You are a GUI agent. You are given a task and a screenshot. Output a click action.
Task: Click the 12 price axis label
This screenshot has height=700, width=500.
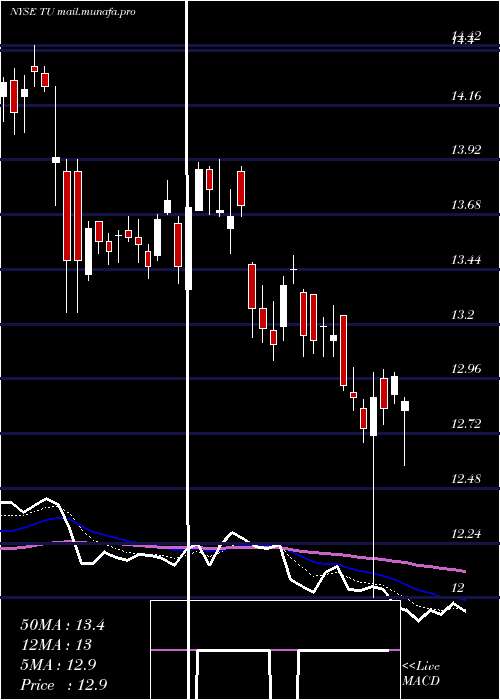[x=458, y=588]
